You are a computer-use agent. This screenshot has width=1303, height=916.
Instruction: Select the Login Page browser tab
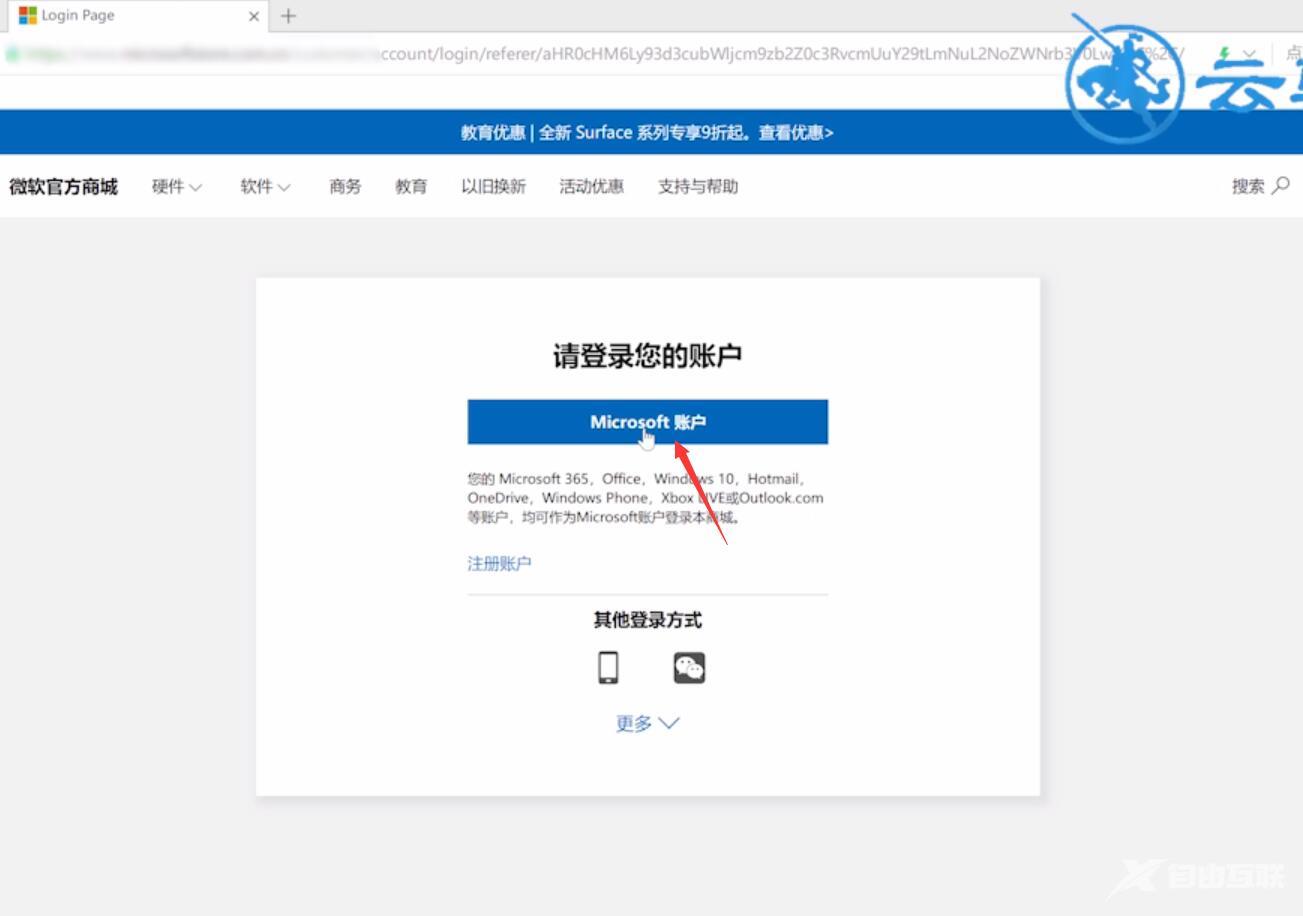point(140,16)
